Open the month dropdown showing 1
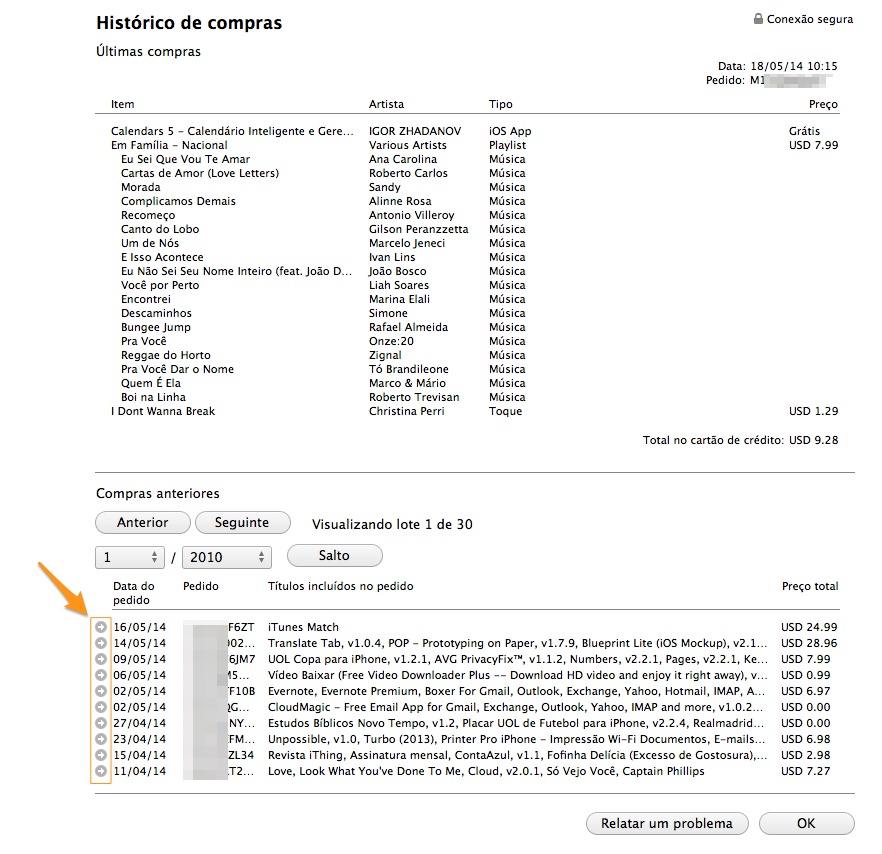 [x=129, y=557]
